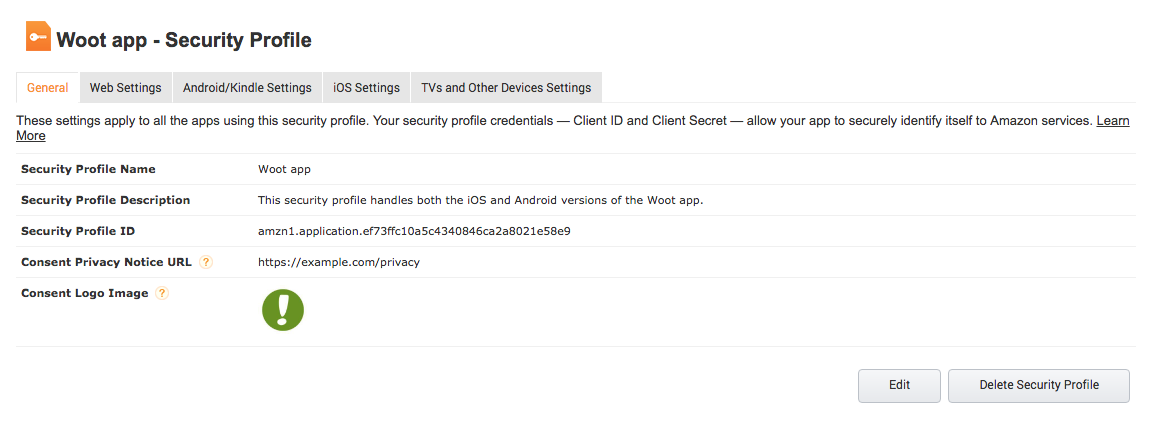Select the Android/Kindle Settings tab

(247, 88)
